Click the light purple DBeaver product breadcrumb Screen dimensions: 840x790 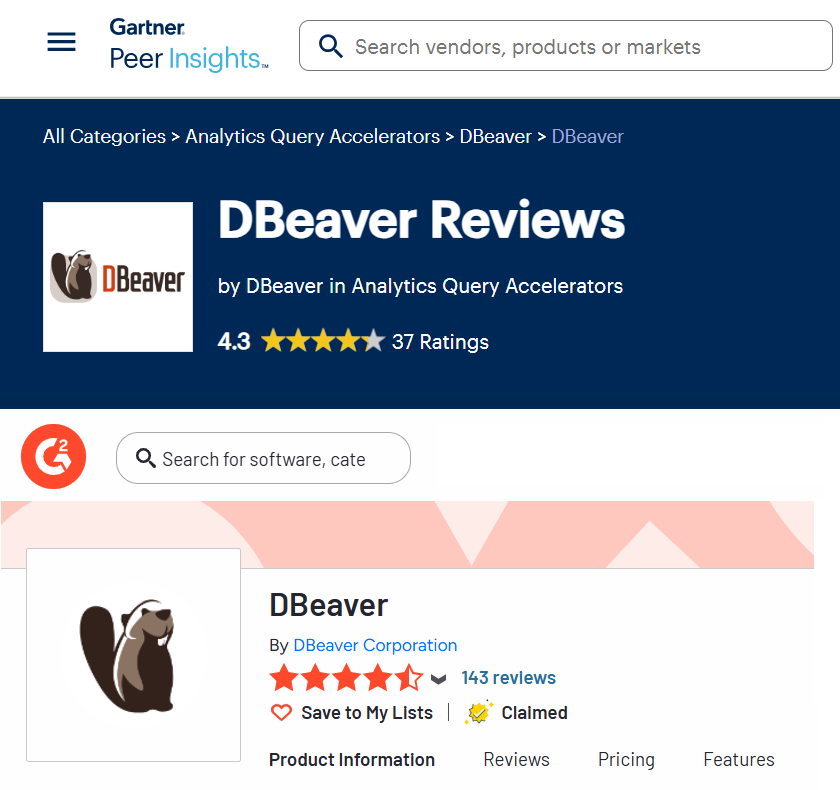coord(588,137)
